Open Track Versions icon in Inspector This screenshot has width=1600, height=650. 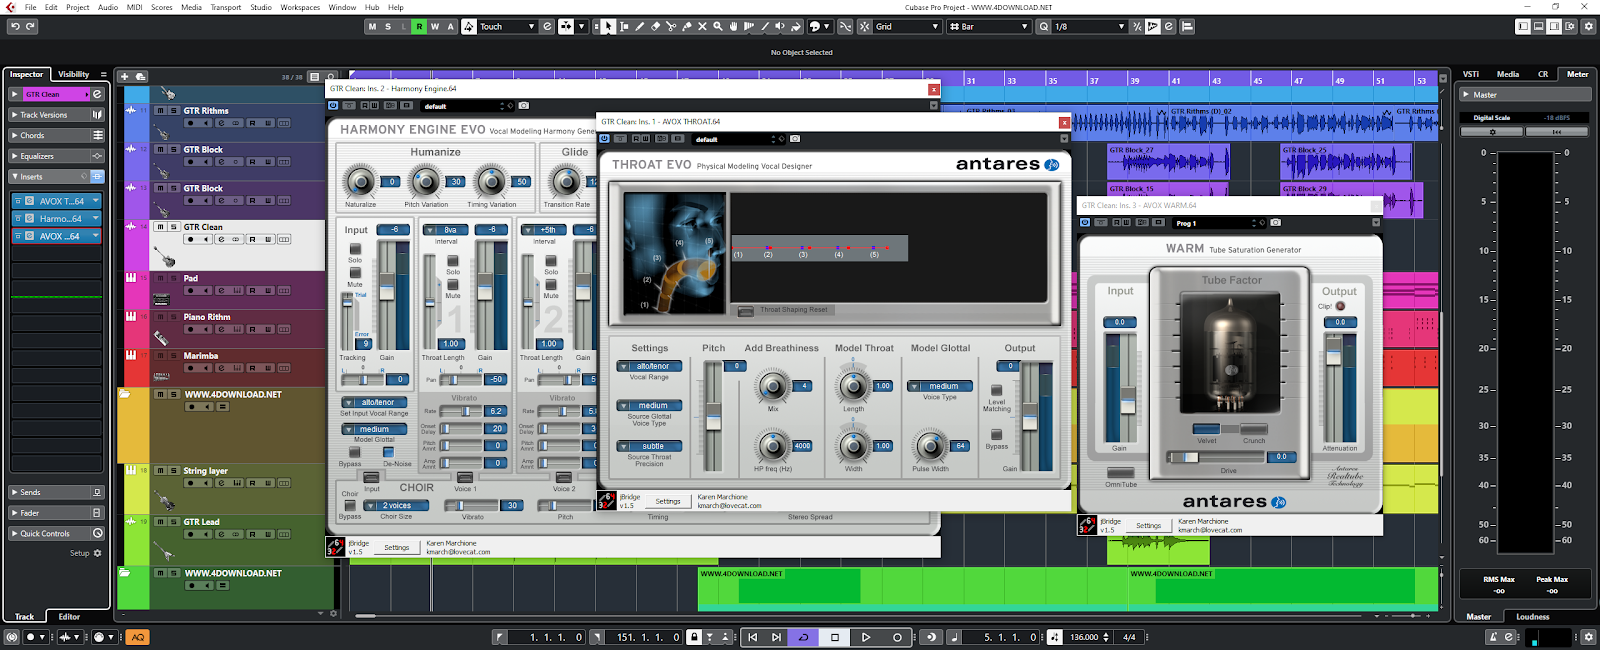tap(97, 115)
